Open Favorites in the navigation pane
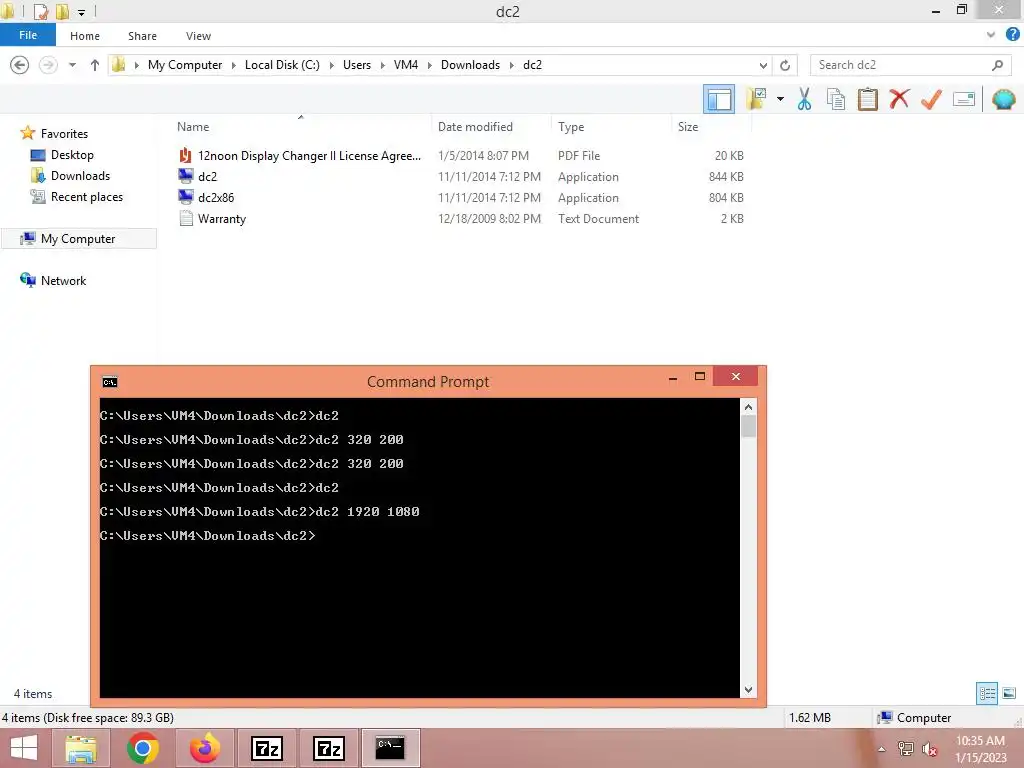This screenshot has width=1024, height=768. coord(64,133)
